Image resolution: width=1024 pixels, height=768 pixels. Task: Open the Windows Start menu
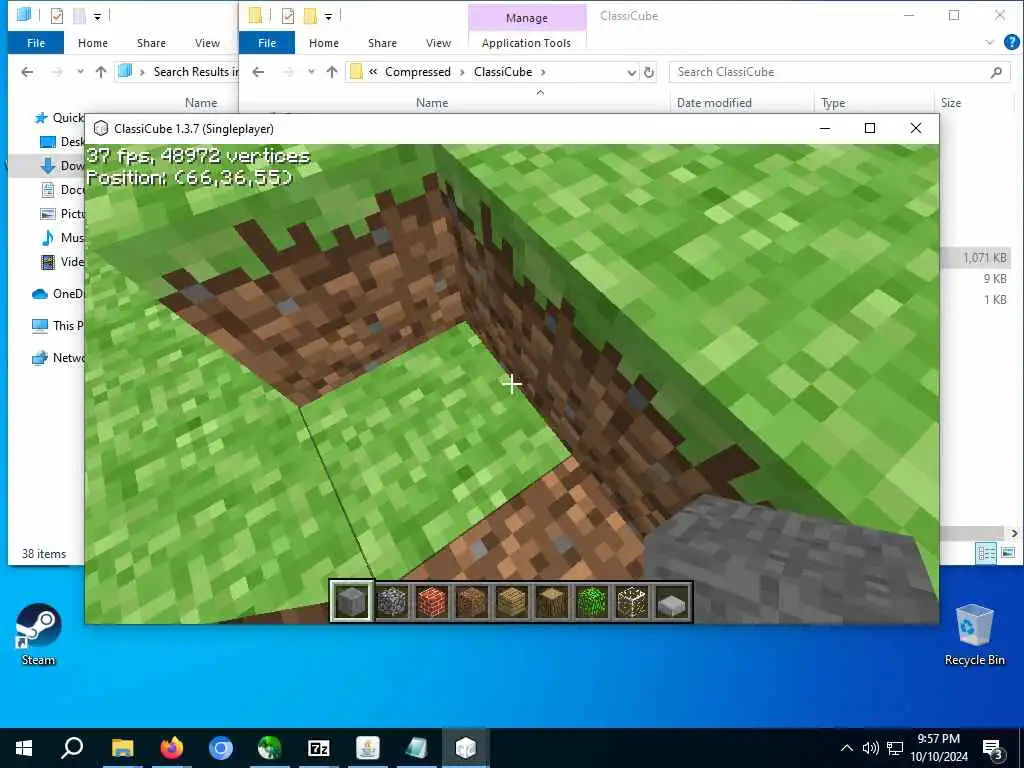24,748
